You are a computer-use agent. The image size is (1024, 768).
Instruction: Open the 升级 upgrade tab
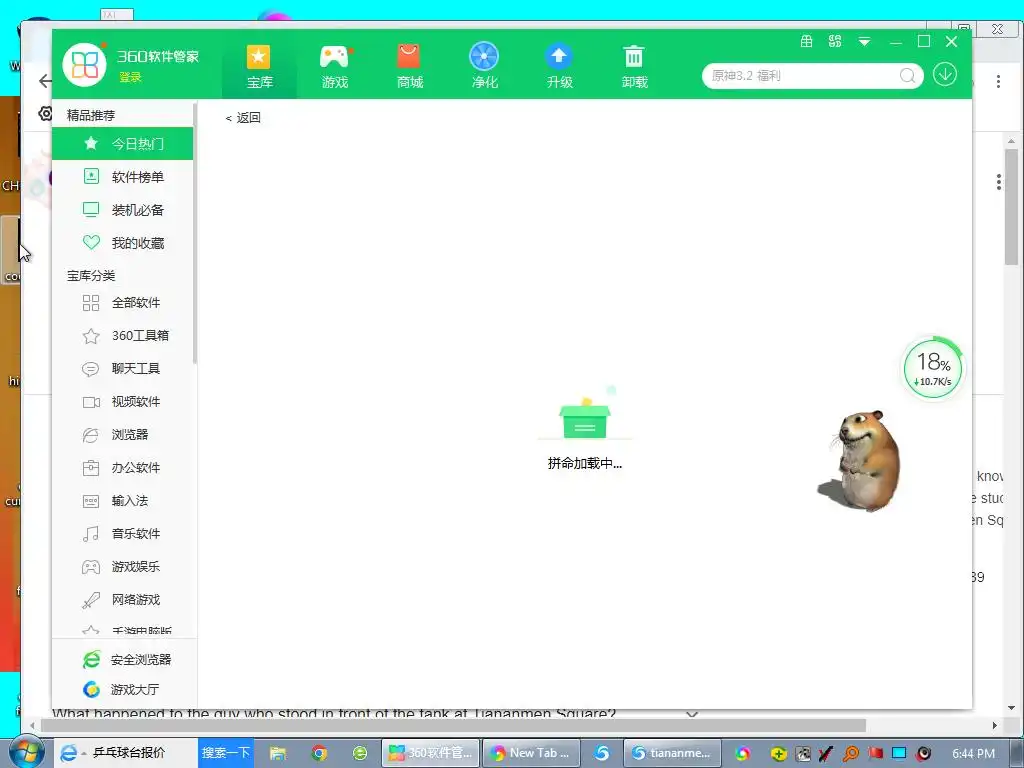pyautogui.click(x=560, y=67)
